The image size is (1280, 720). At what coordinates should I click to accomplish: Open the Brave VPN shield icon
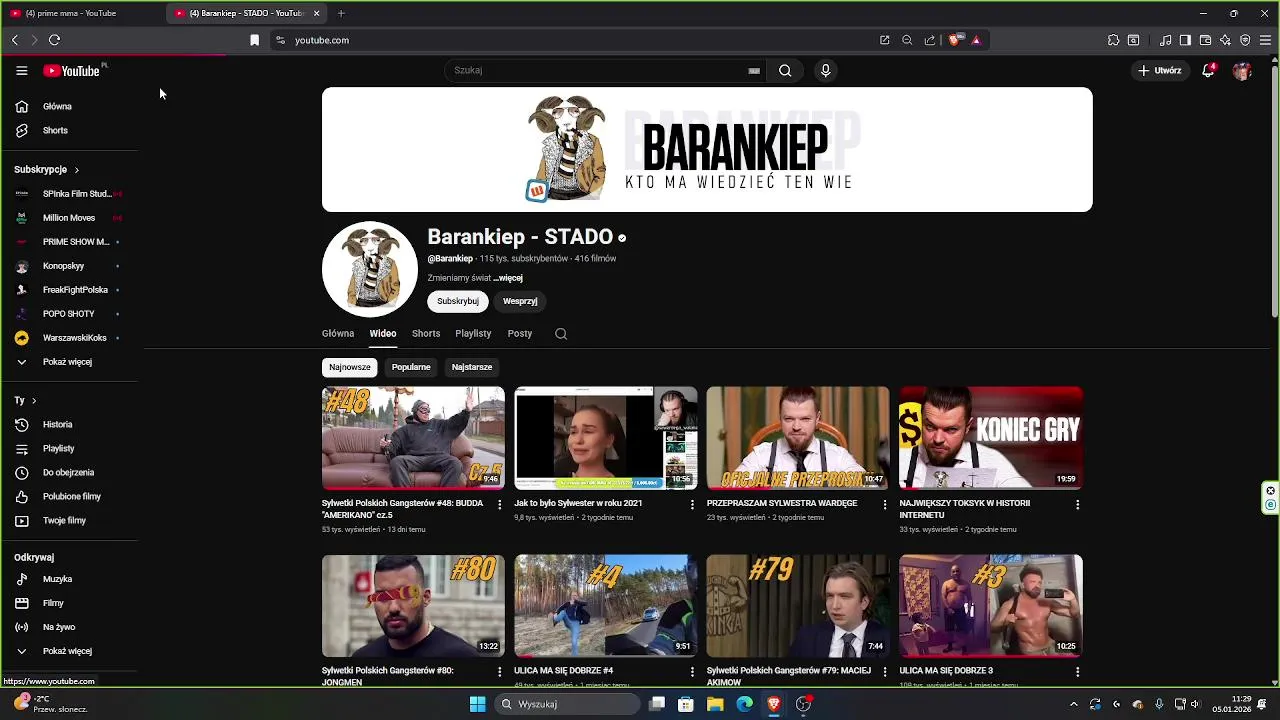[1245, 40]
